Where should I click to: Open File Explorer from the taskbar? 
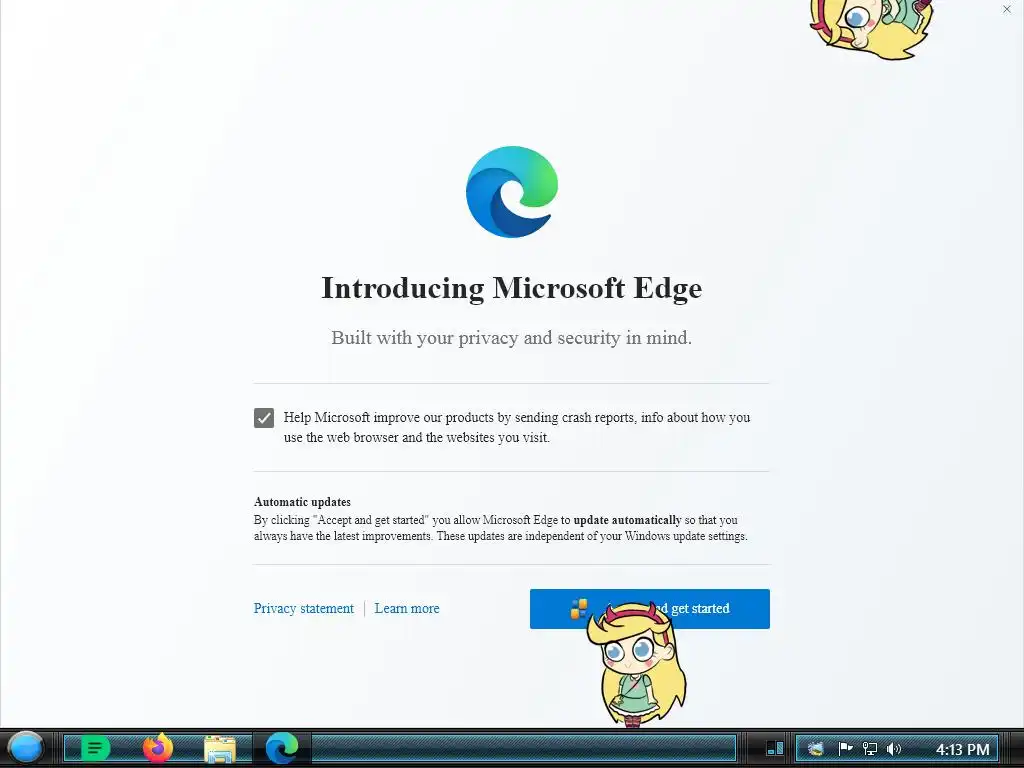220,749
